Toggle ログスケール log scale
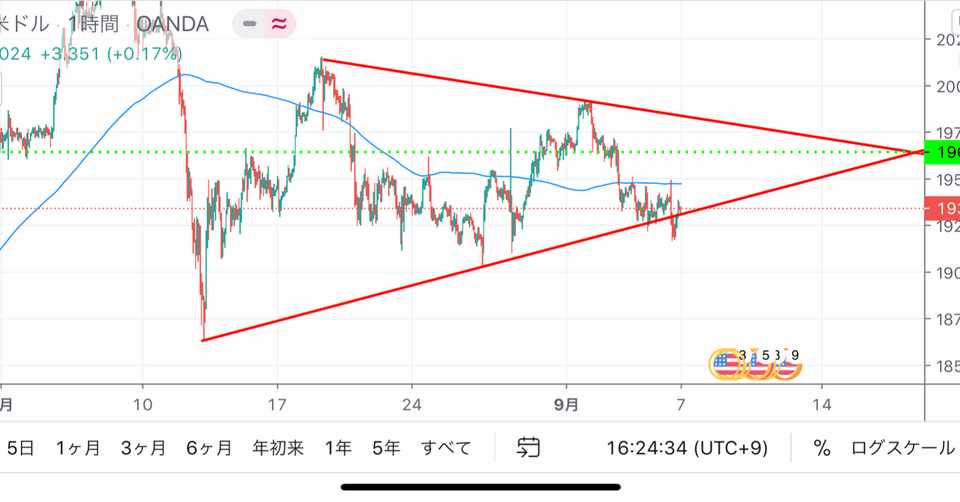Image resolution: width=960 pixels, height=502 pixels. click(902, 448)
